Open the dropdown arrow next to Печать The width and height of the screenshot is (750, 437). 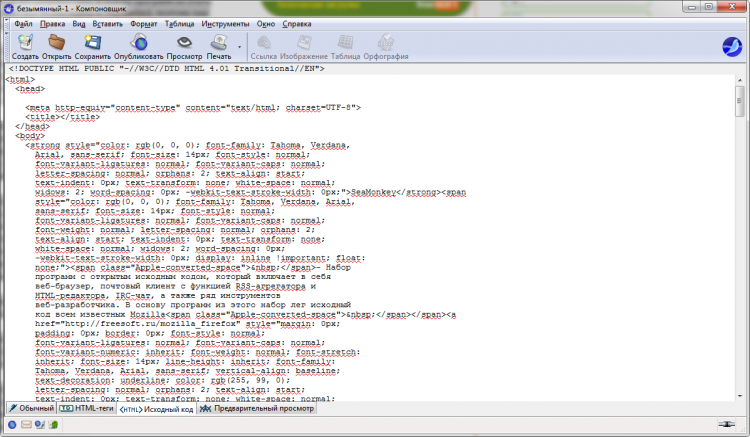[x=239, y=47]
